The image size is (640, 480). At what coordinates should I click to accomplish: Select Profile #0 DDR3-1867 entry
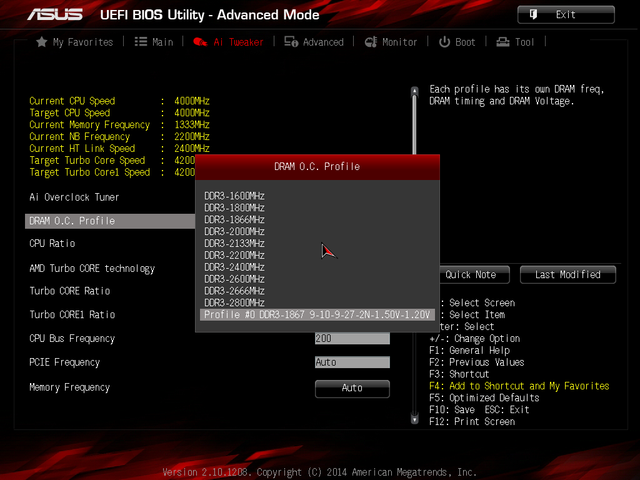coord(317,315)
